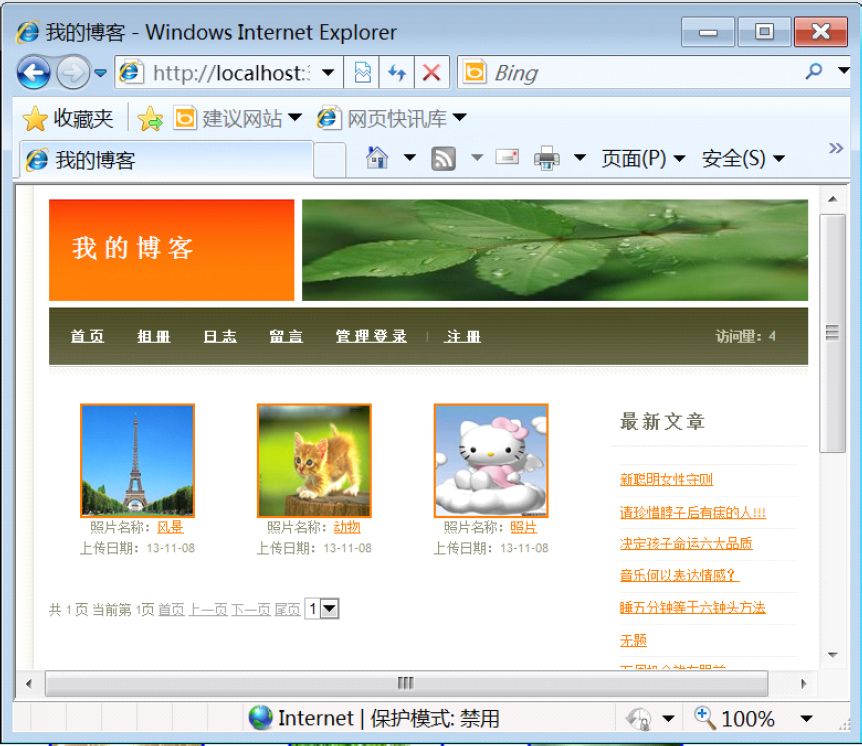Expand the privacy icon dropdown arrow in status bar
The image size is (862, 746).
coord(668,719)
